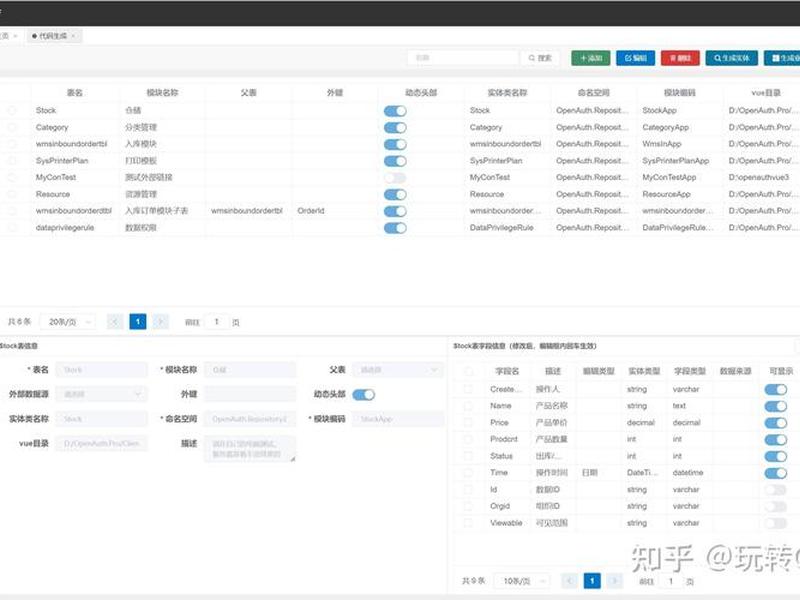Tick the checkbox of the Category table row
Viewport: 800px width, 600px height.
pyautogui.click(x=12, y=127)
